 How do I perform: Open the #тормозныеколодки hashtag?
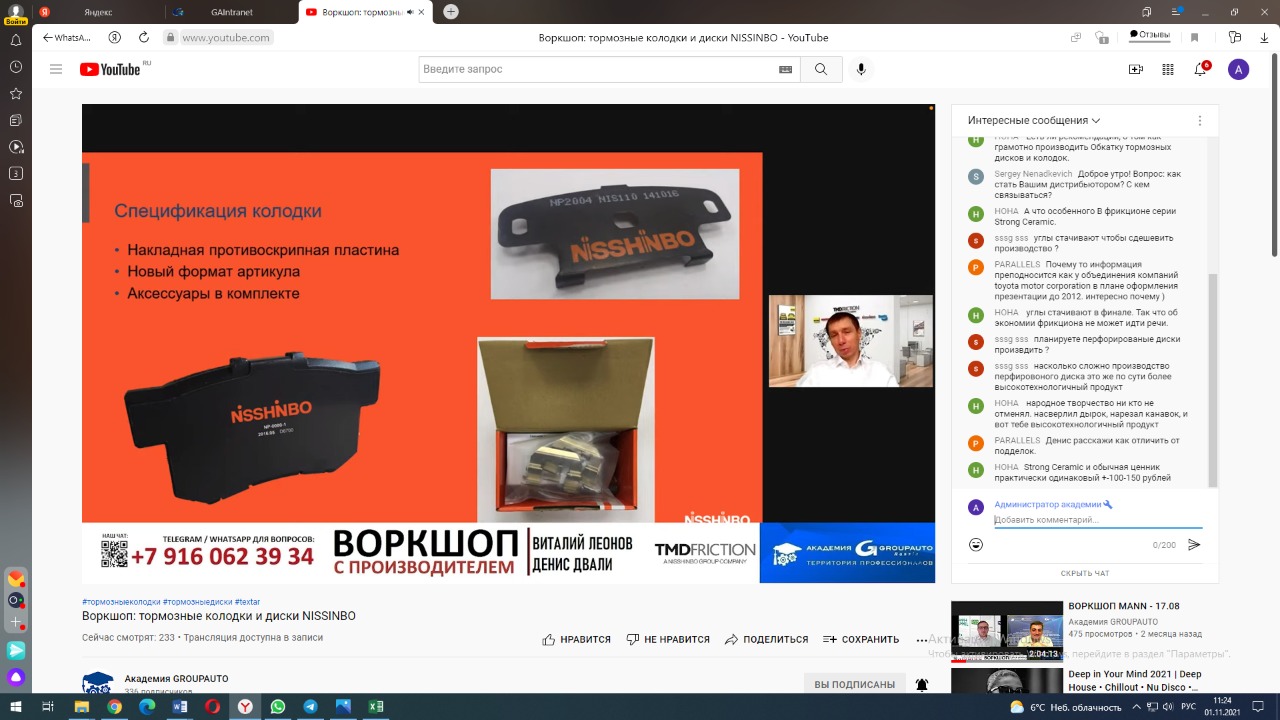pyautogui.click(x=121, y=602)
